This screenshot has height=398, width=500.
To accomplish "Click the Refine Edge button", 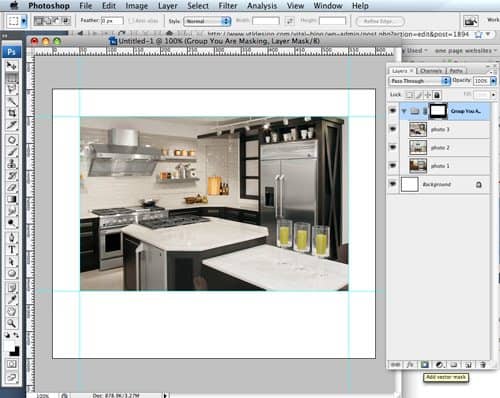I will click(380, 21).
